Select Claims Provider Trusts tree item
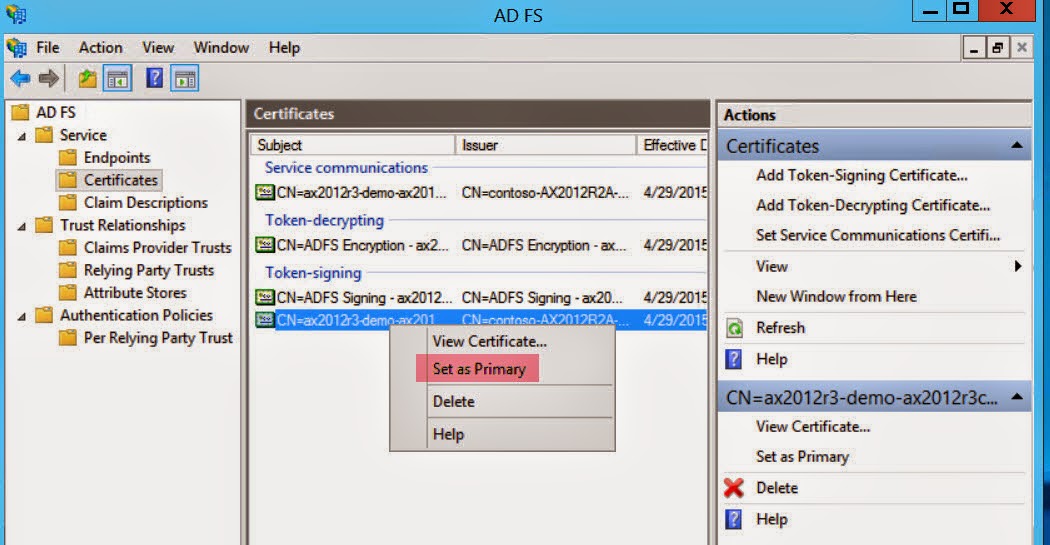This screenshot has width=1050, height=545. click(157, 248)
